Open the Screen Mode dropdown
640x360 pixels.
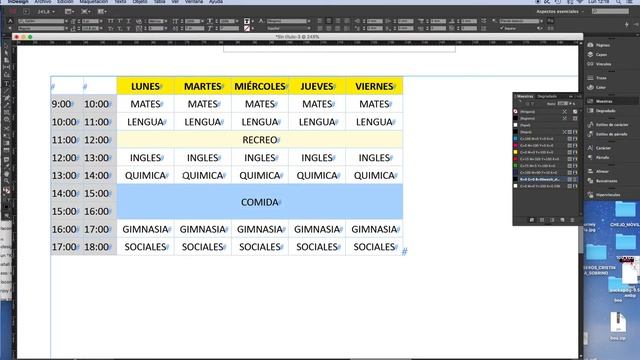(85, 12)
